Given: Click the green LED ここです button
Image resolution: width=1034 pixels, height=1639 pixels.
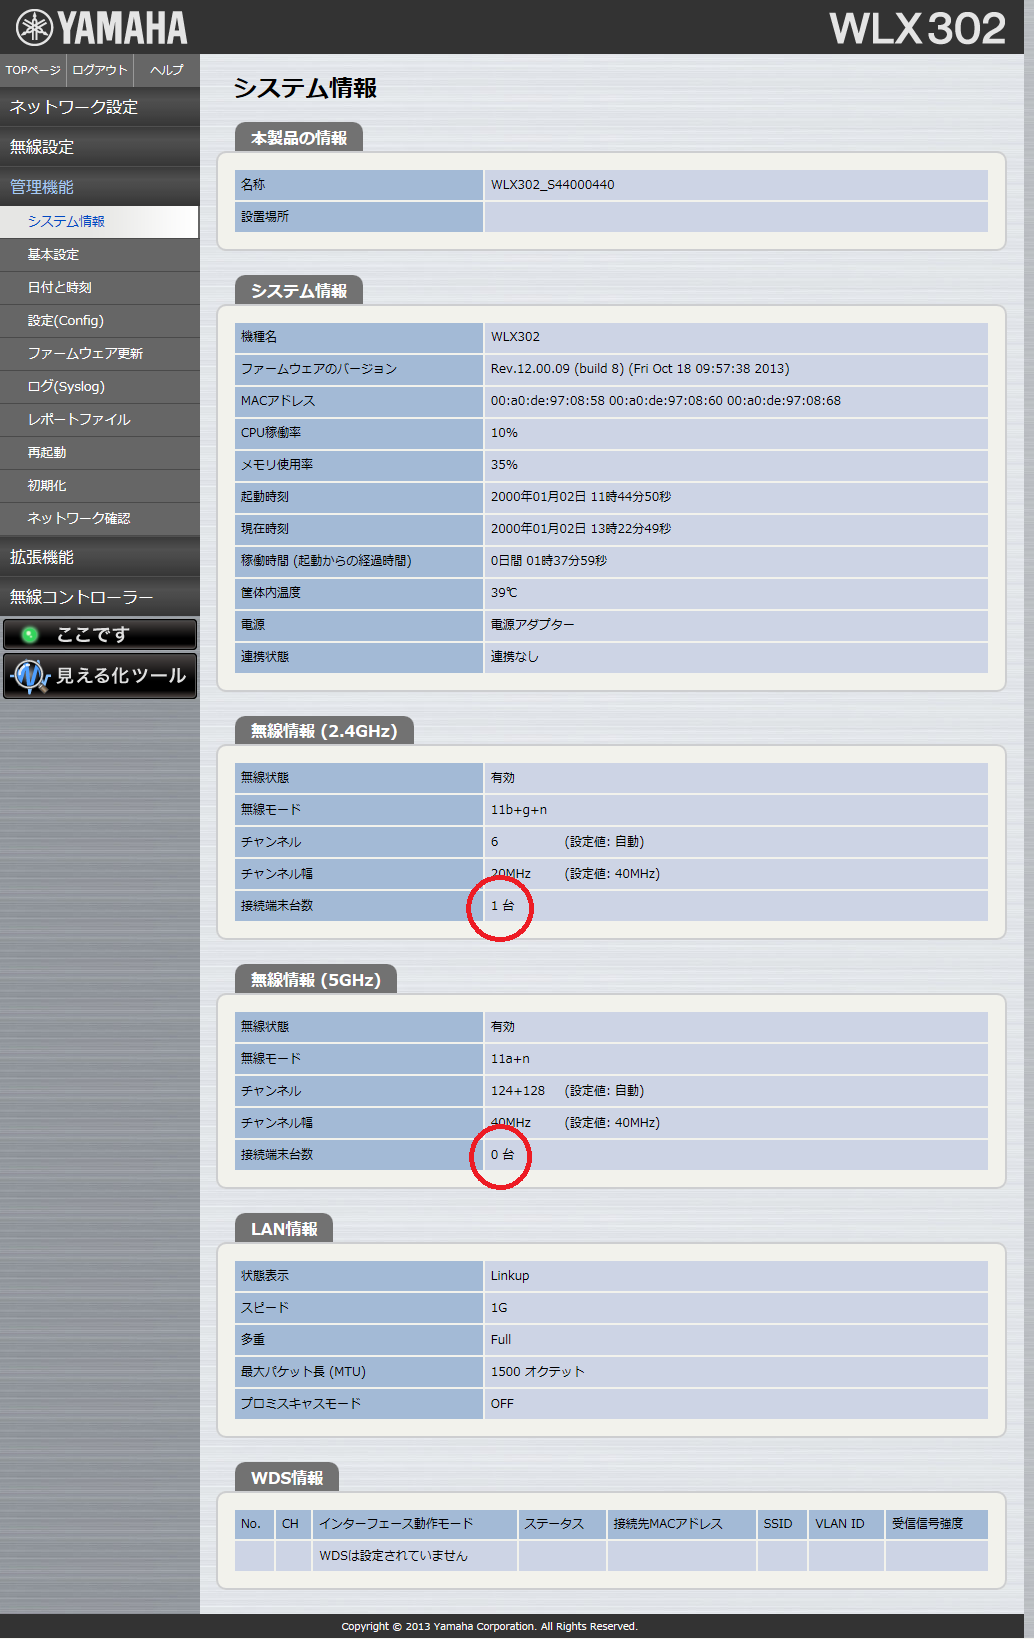Looking at the screenshot, I should tap(100, 634).
